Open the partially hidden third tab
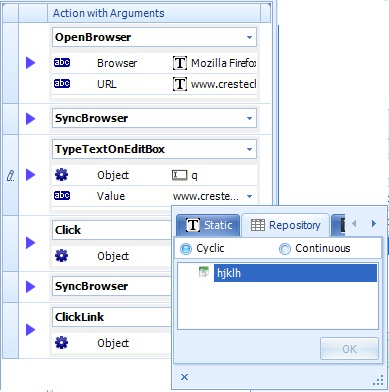The image size is (389, 392). (x=338, y=225)
